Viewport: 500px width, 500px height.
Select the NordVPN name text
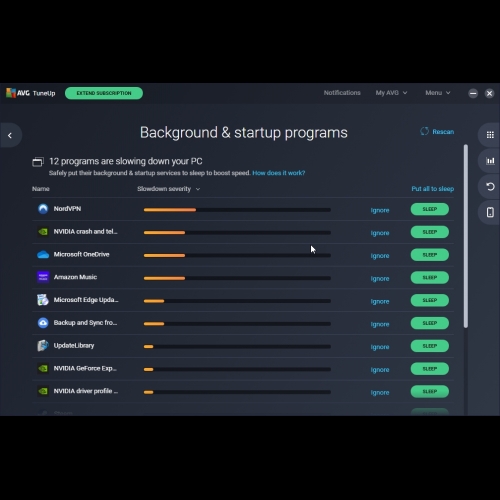coord(67,209)
